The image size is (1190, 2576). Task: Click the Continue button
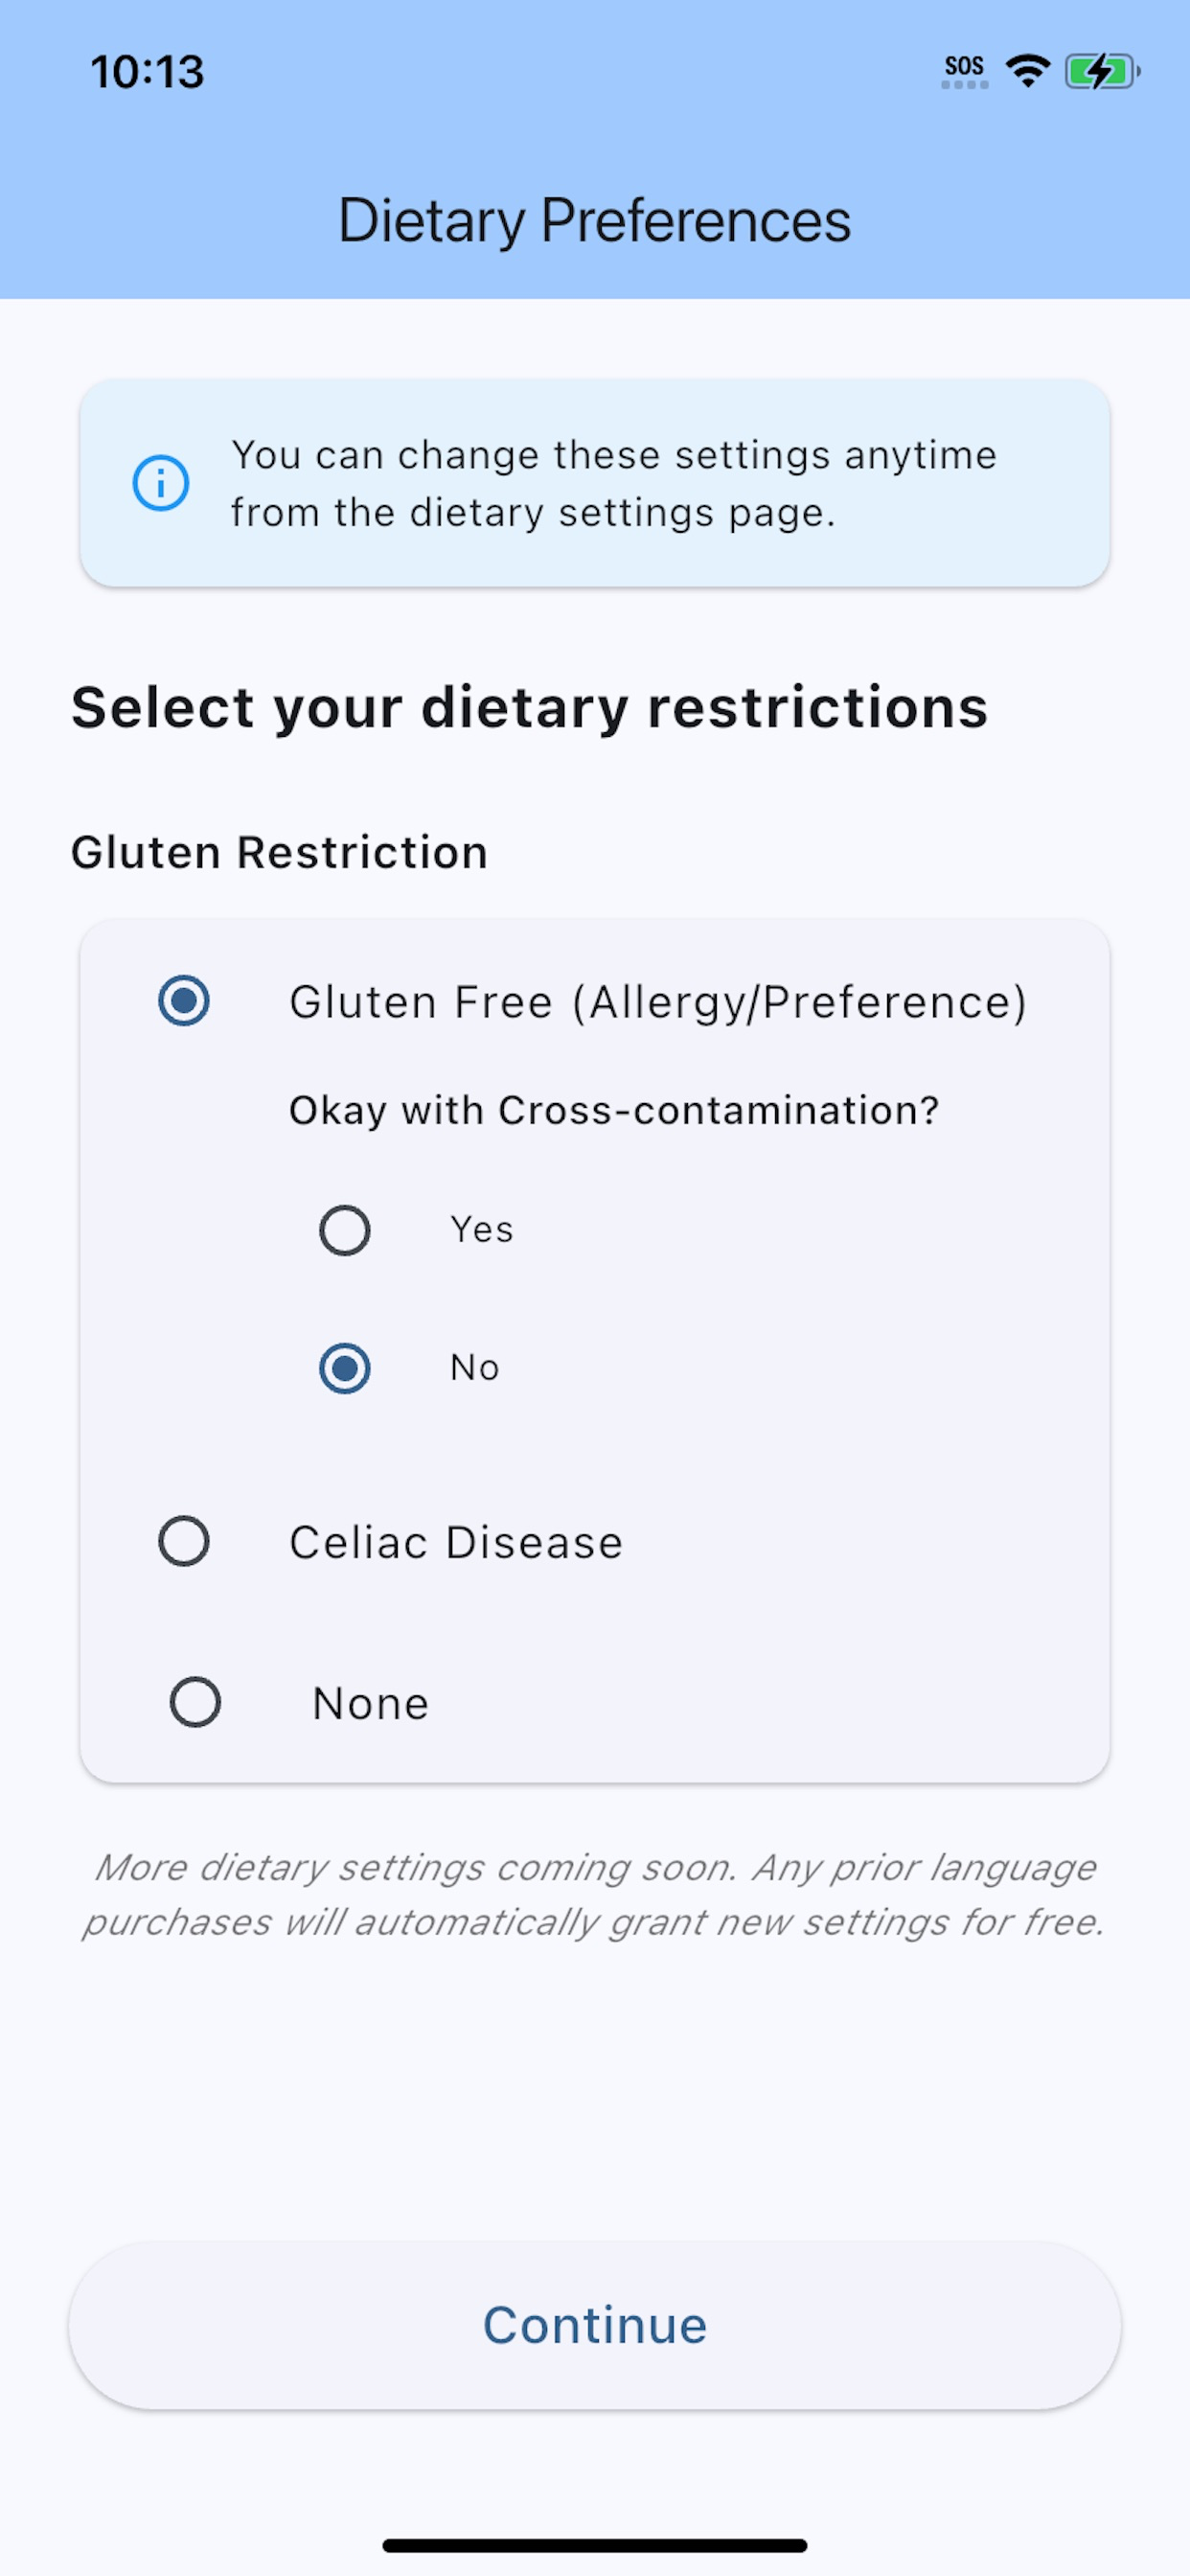click(x=595, y=2325)
